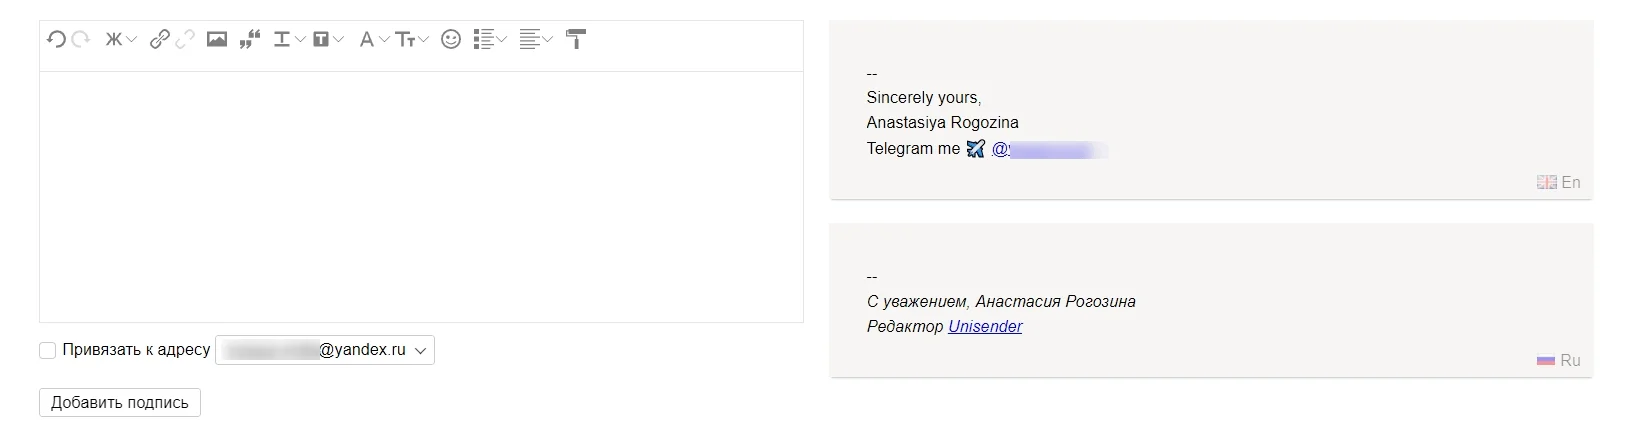The height and width of the screenshot is (436, 1632).
Task: Clear formatting with the paint roller icon
Action: 576,40
